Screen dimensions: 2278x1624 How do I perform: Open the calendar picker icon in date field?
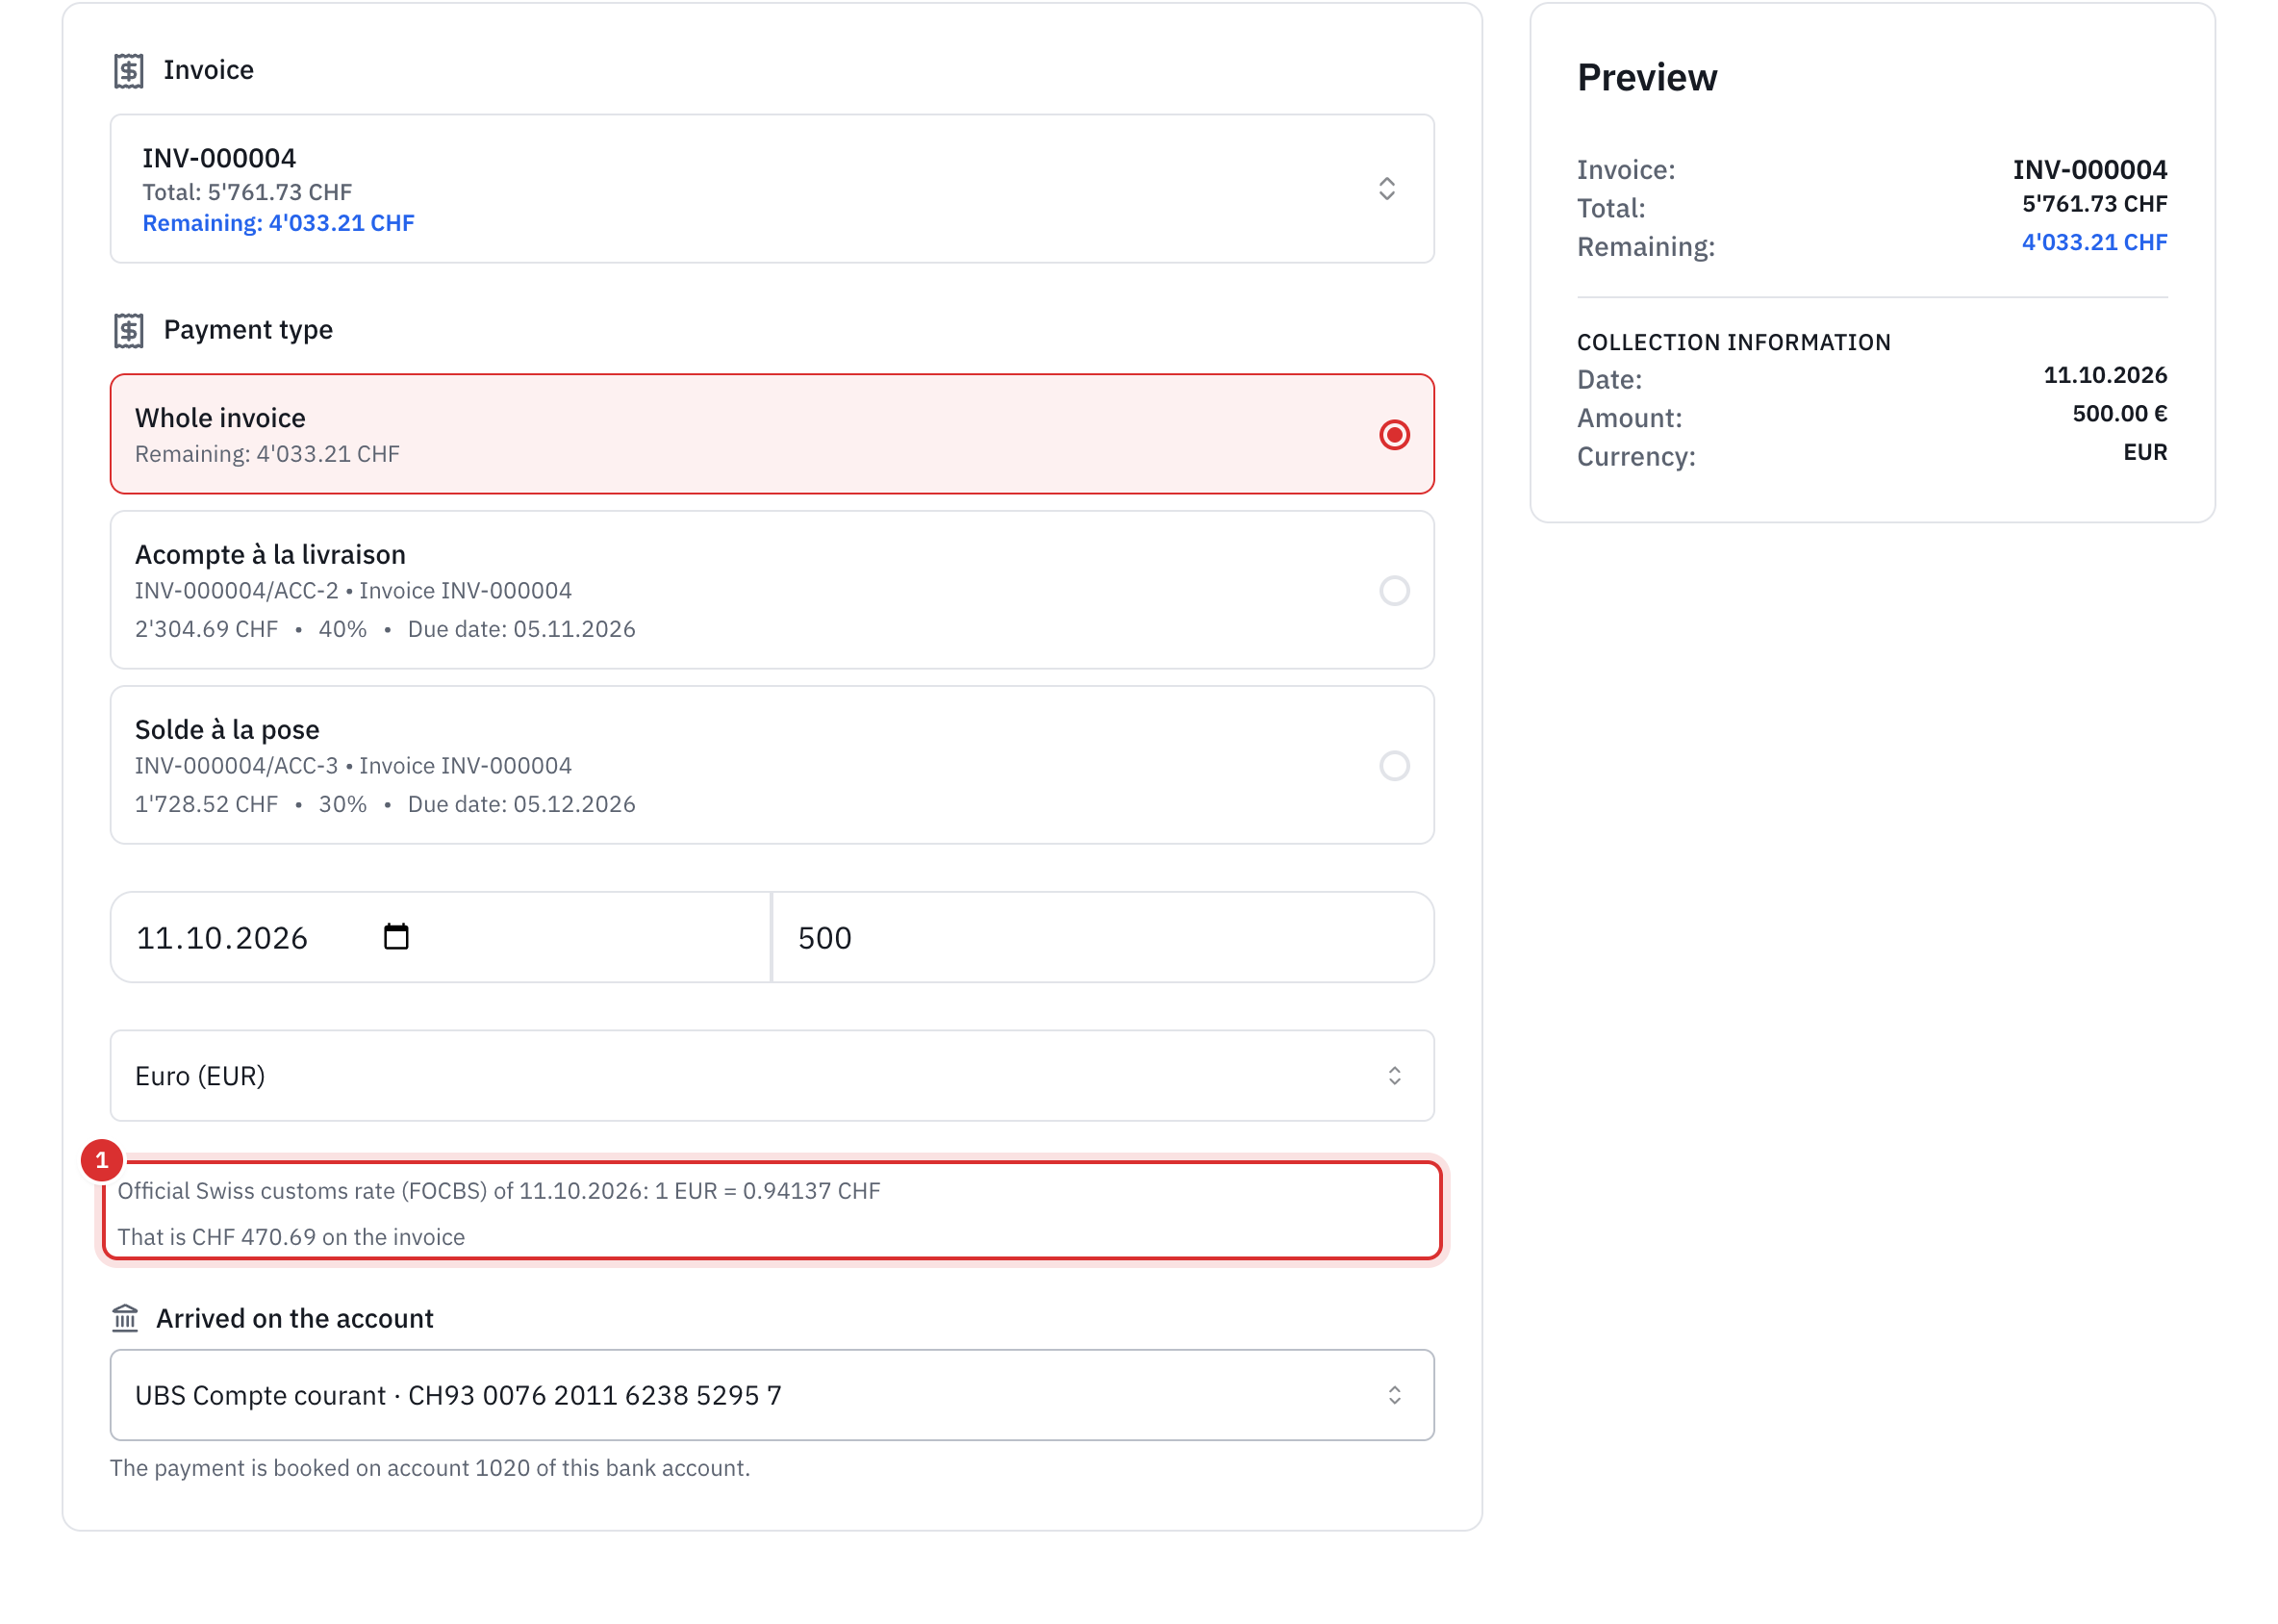pyautogui.click(x=396, y=937)
